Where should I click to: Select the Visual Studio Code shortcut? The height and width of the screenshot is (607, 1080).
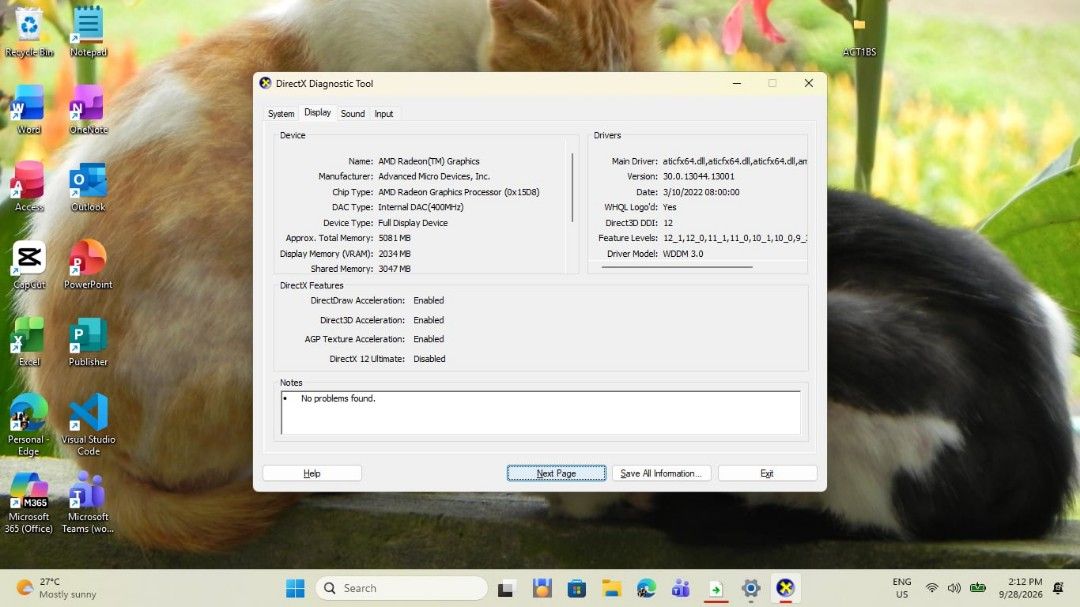click(88, 425)
